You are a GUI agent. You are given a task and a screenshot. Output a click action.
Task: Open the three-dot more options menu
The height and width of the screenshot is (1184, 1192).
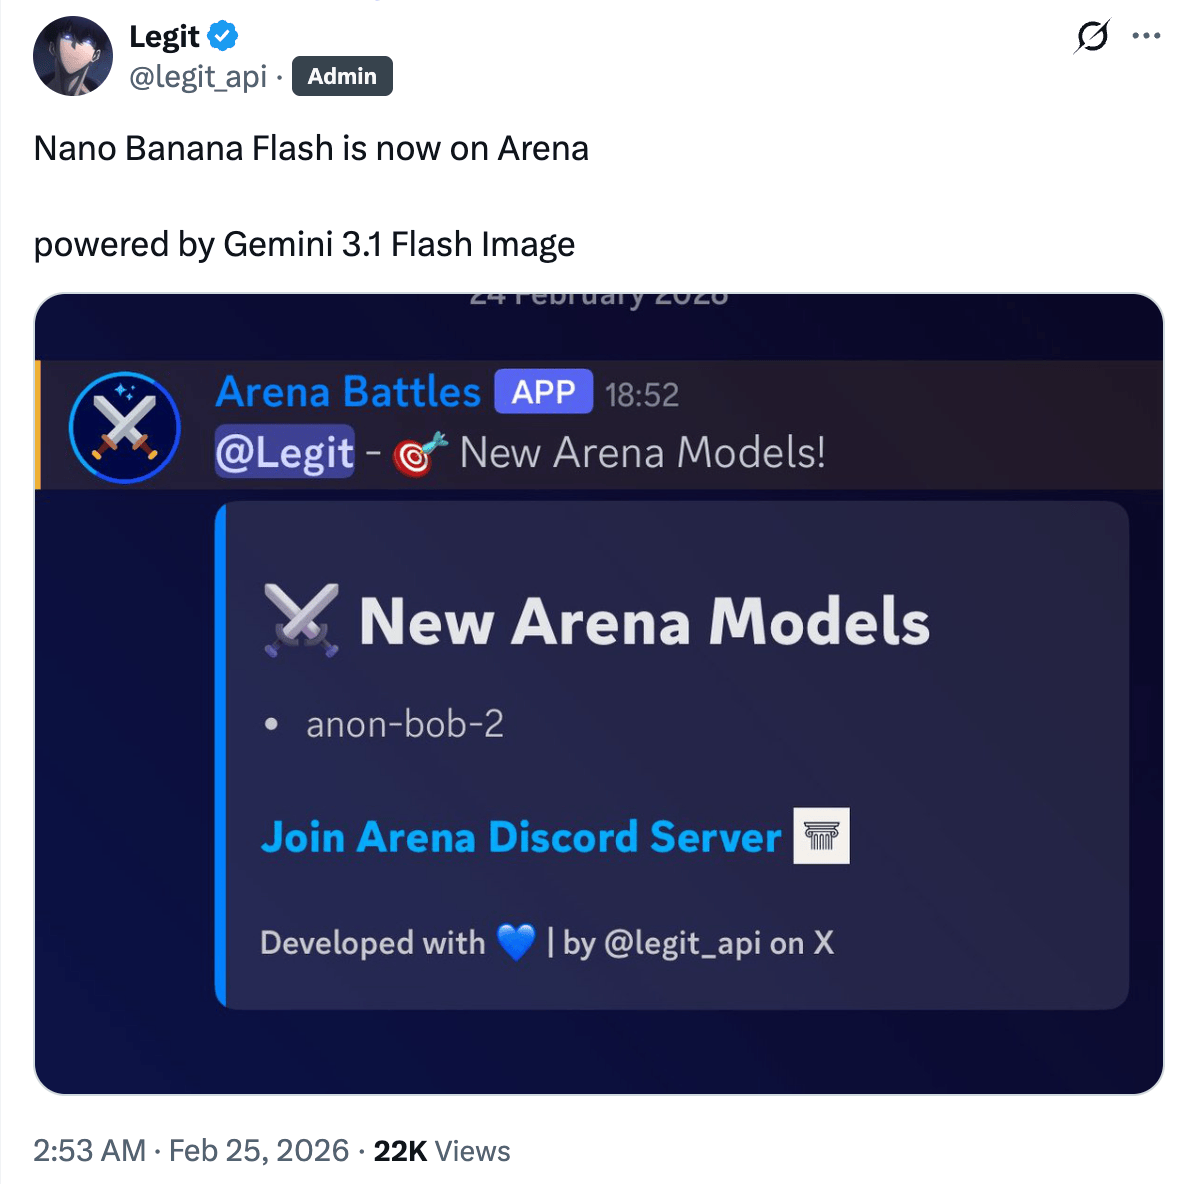[1146, 37]
